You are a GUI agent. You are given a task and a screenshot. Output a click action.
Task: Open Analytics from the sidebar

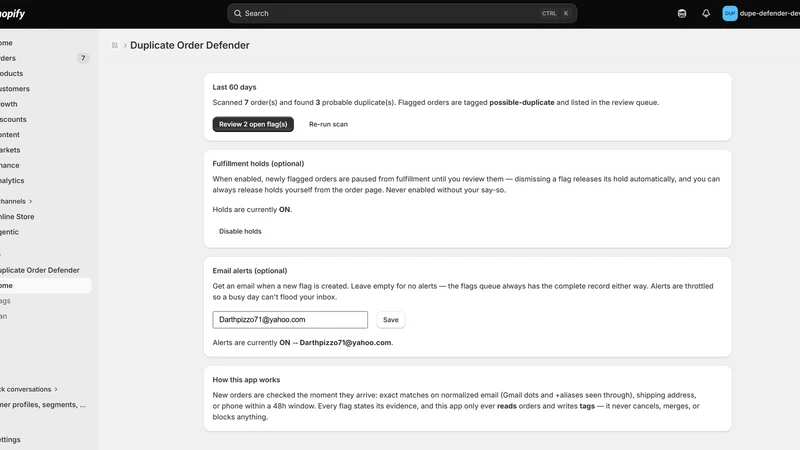12,181
